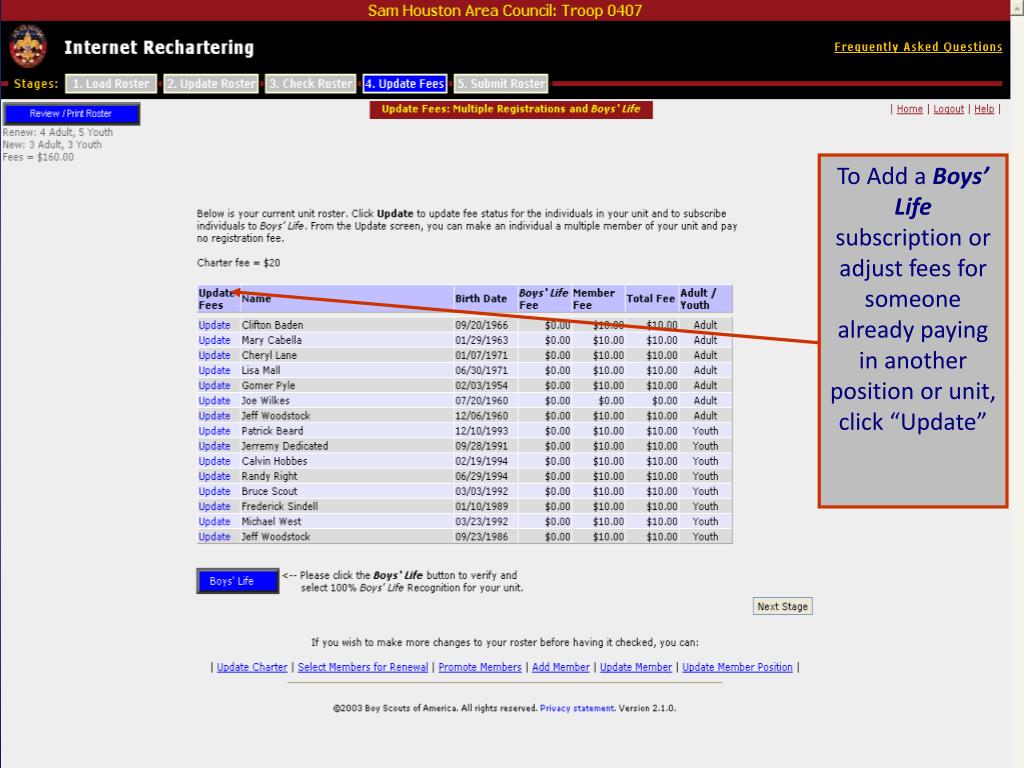Click Update for Jerremy Dedicated
1024x768 pixels.
(x=214, y=446)
